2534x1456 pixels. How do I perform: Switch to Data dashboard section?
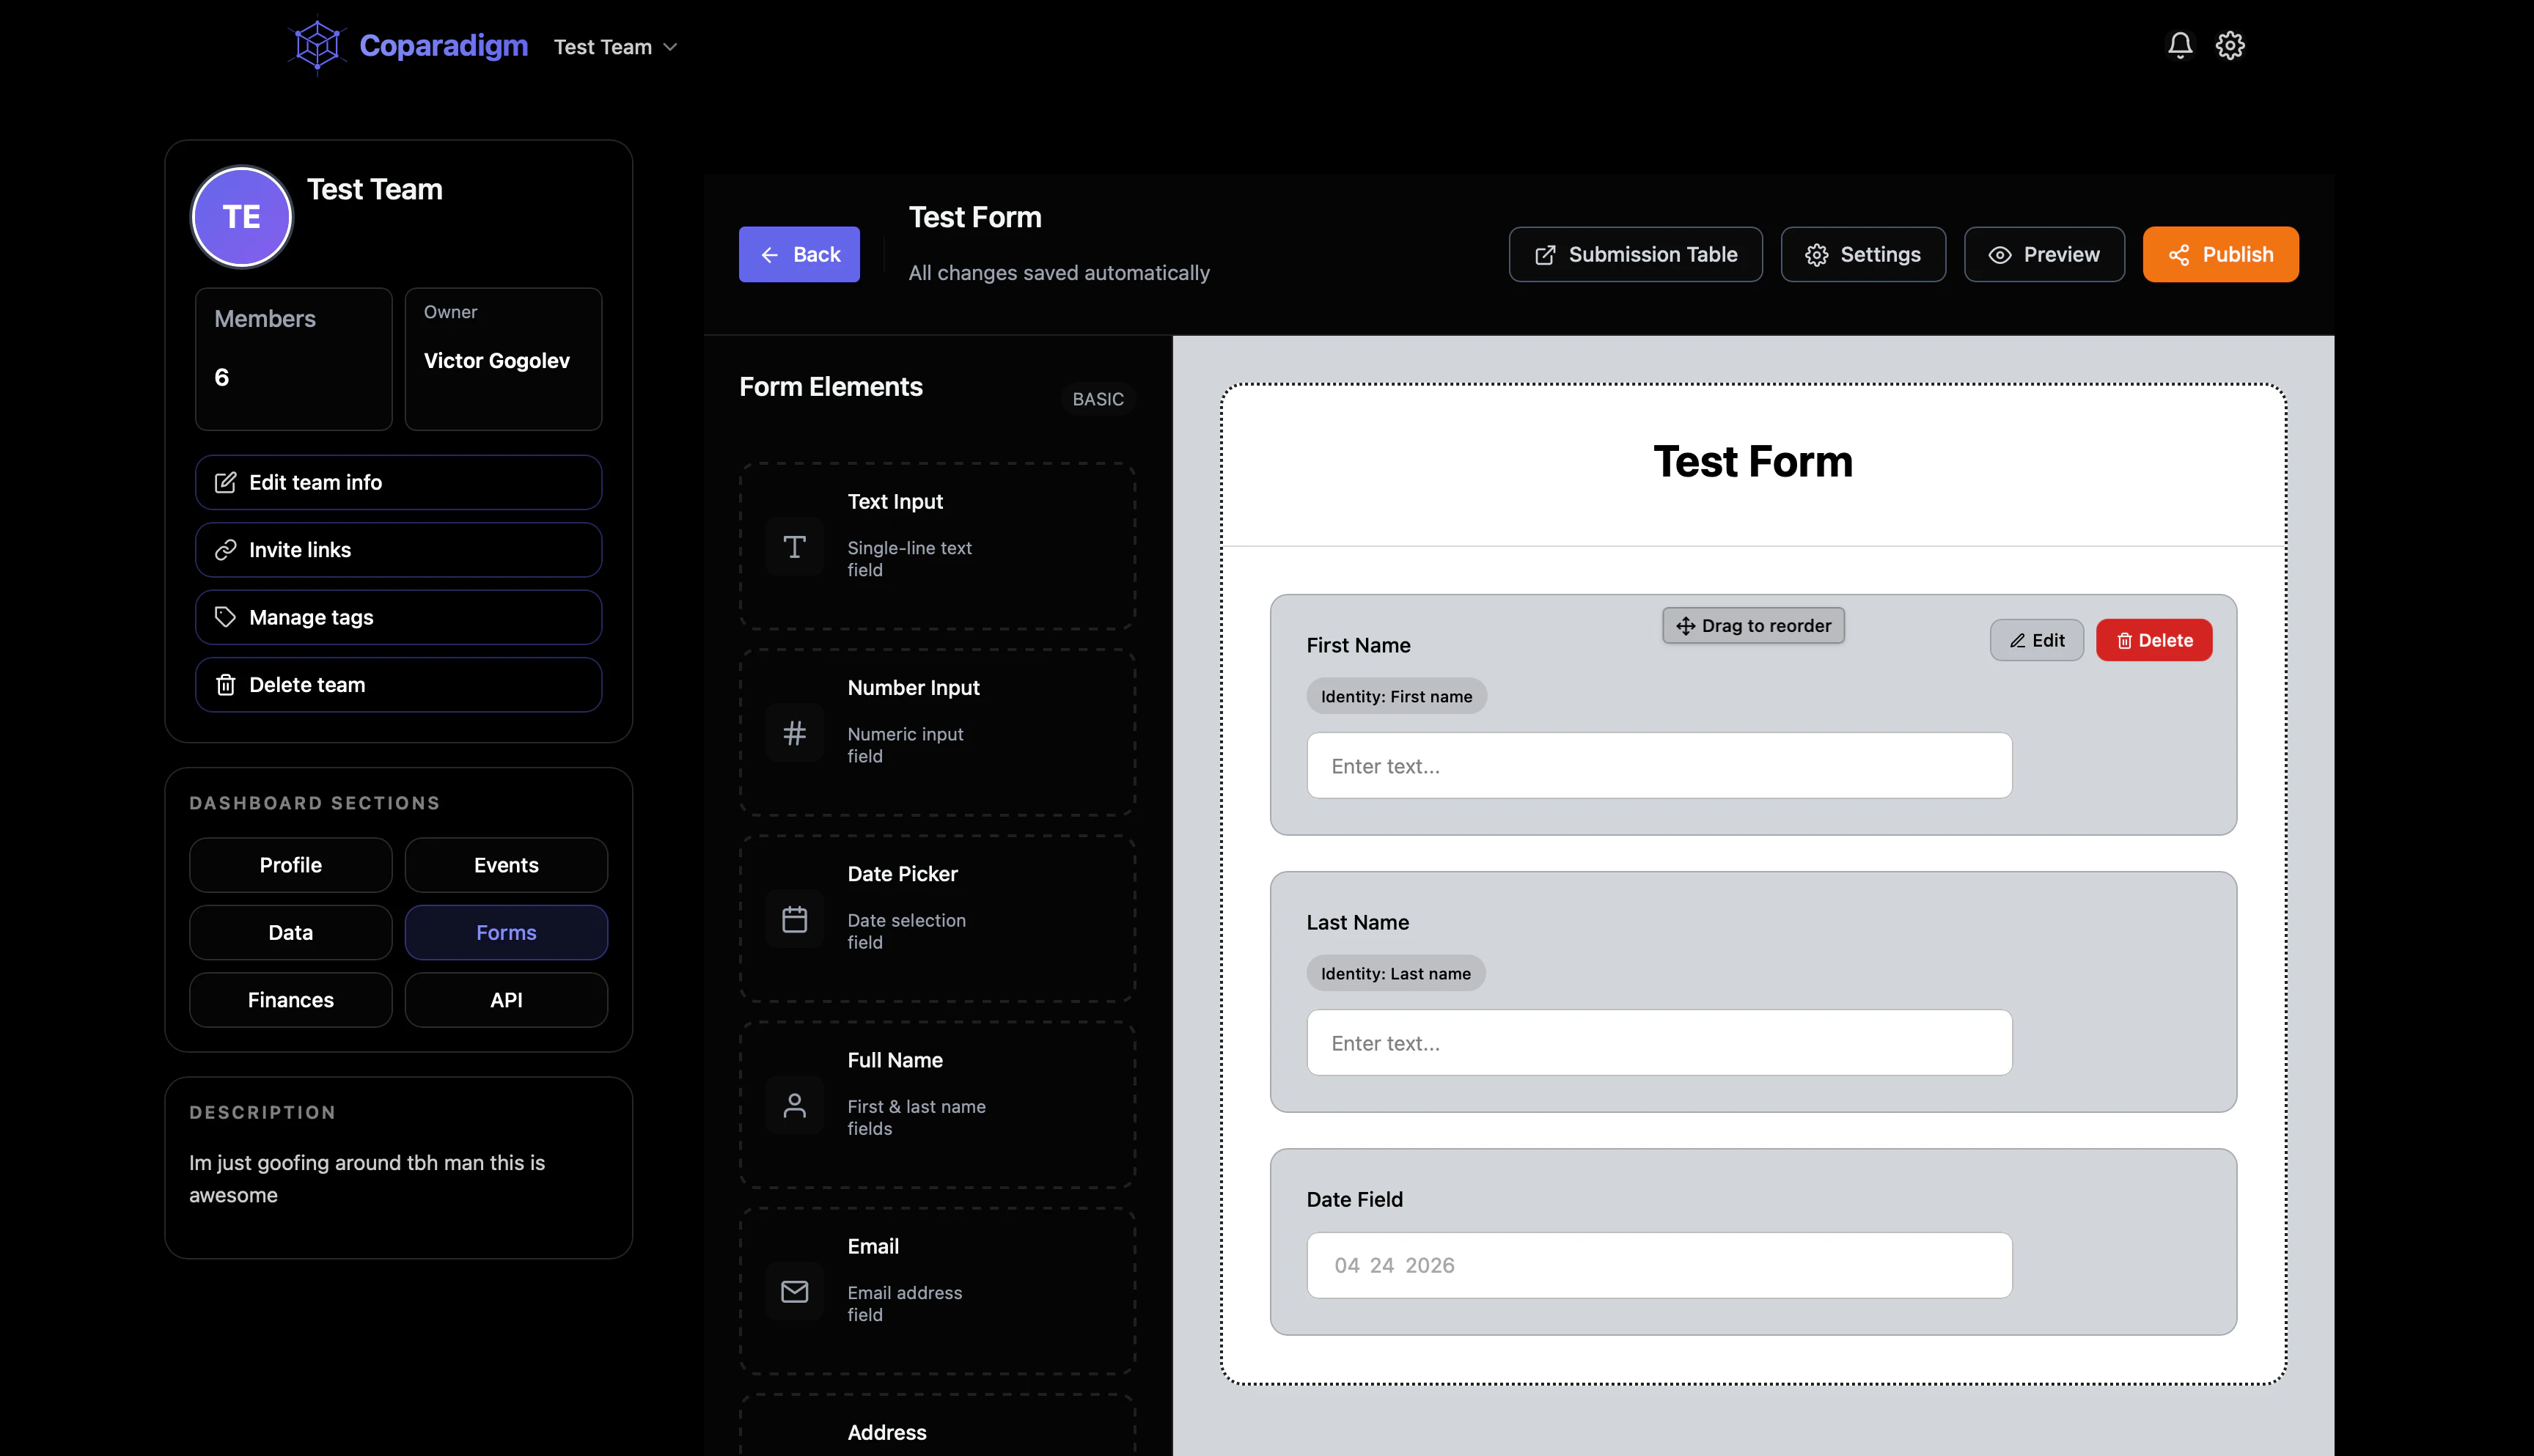(x=291, y=932)
